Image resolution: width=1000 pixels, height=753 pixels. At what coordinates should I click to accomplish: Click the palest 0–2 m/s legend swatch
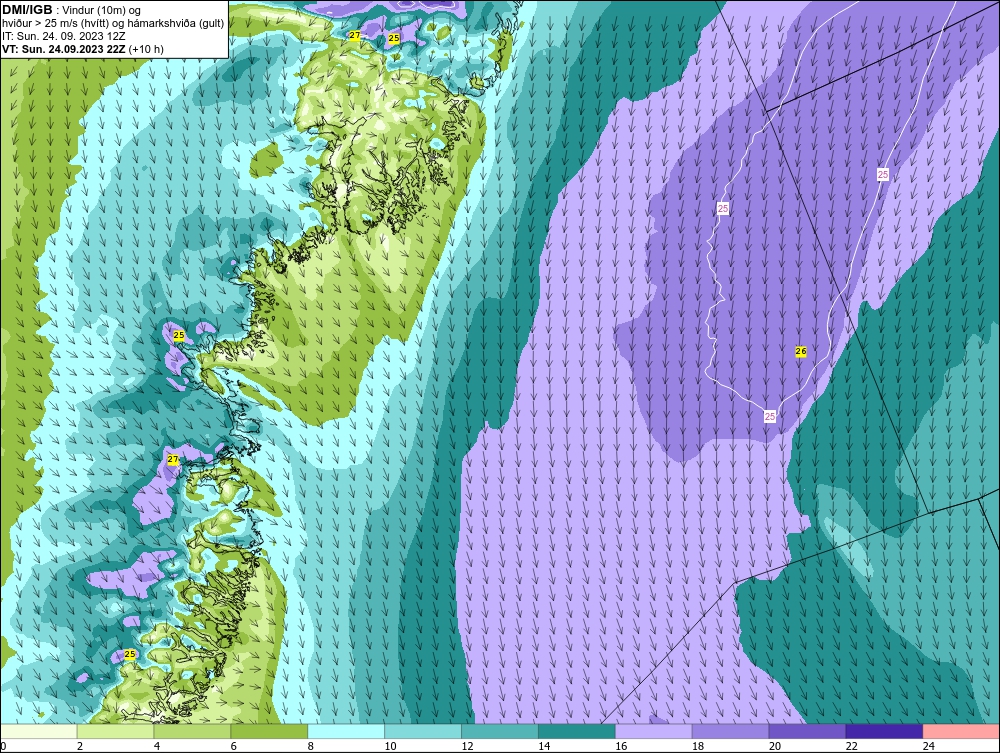point(38,731)
